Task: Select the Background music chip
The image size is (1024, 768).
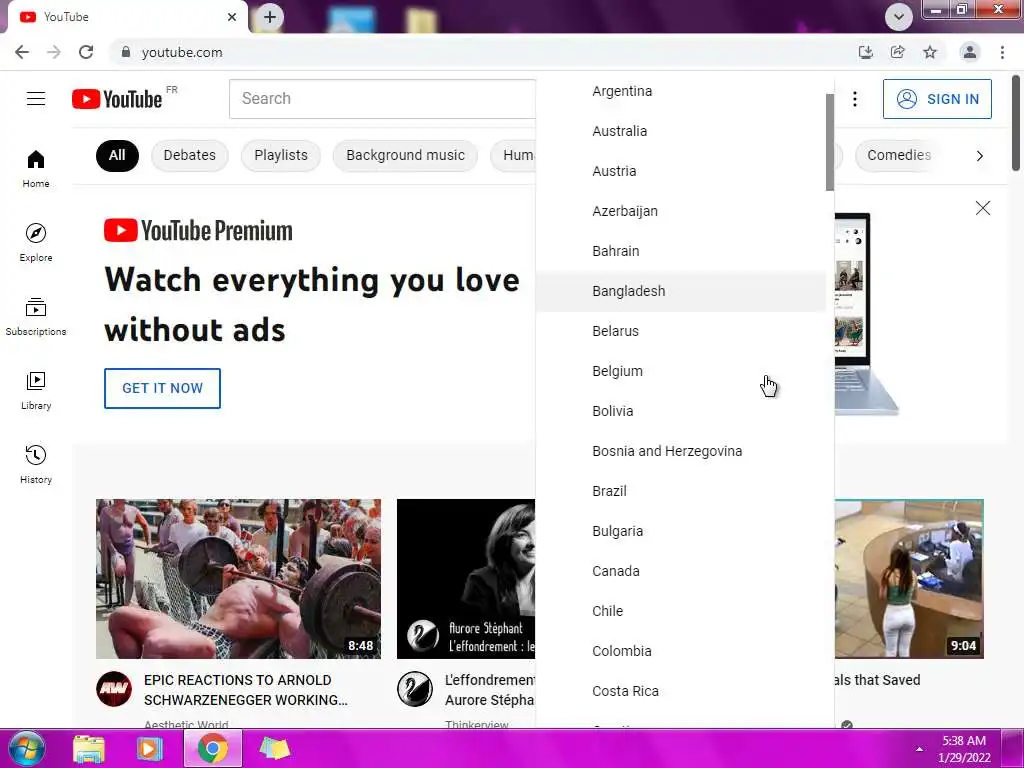Action: (x=406, y=155)
